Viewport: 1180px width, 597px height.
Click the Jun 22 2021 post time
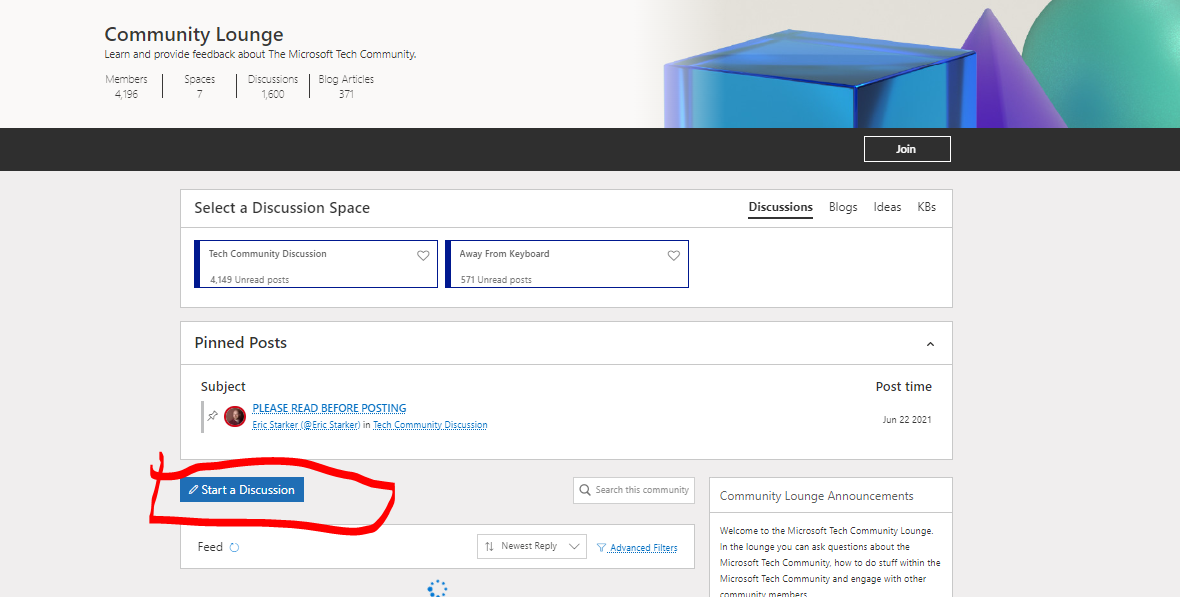[x=907, y=419]
